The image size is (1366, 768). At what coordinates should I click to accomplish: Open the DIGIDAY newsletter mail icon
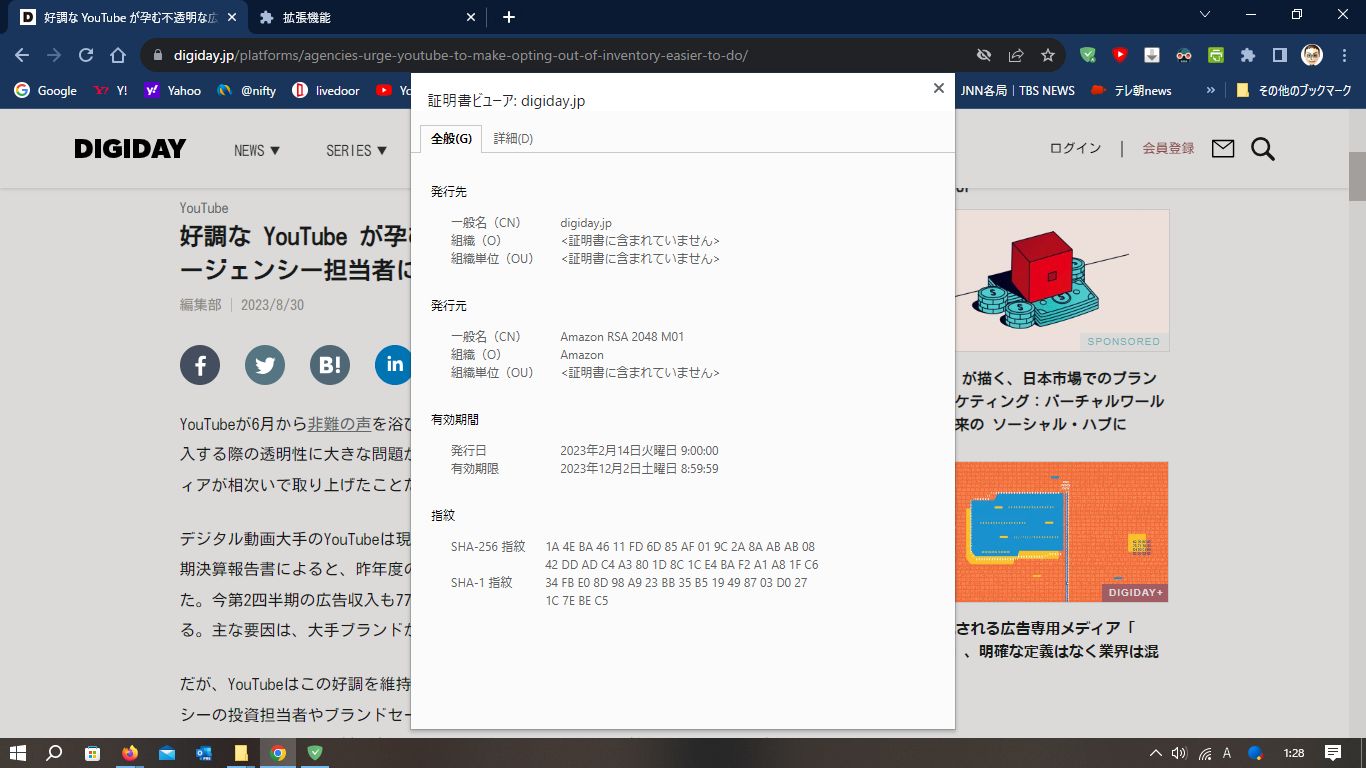(x=1221, y=148)
